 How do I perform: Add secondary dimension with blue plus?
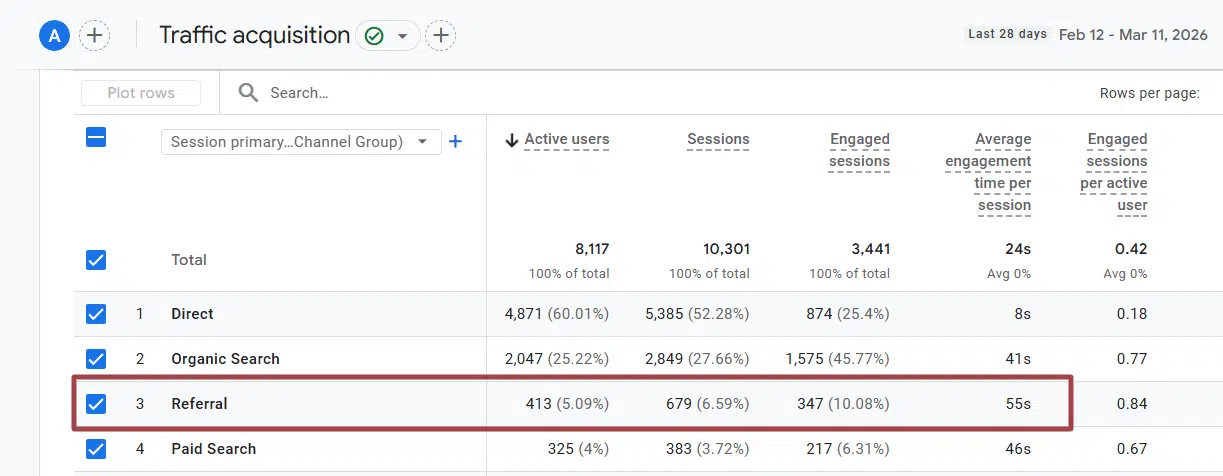[x=455, y=142]
